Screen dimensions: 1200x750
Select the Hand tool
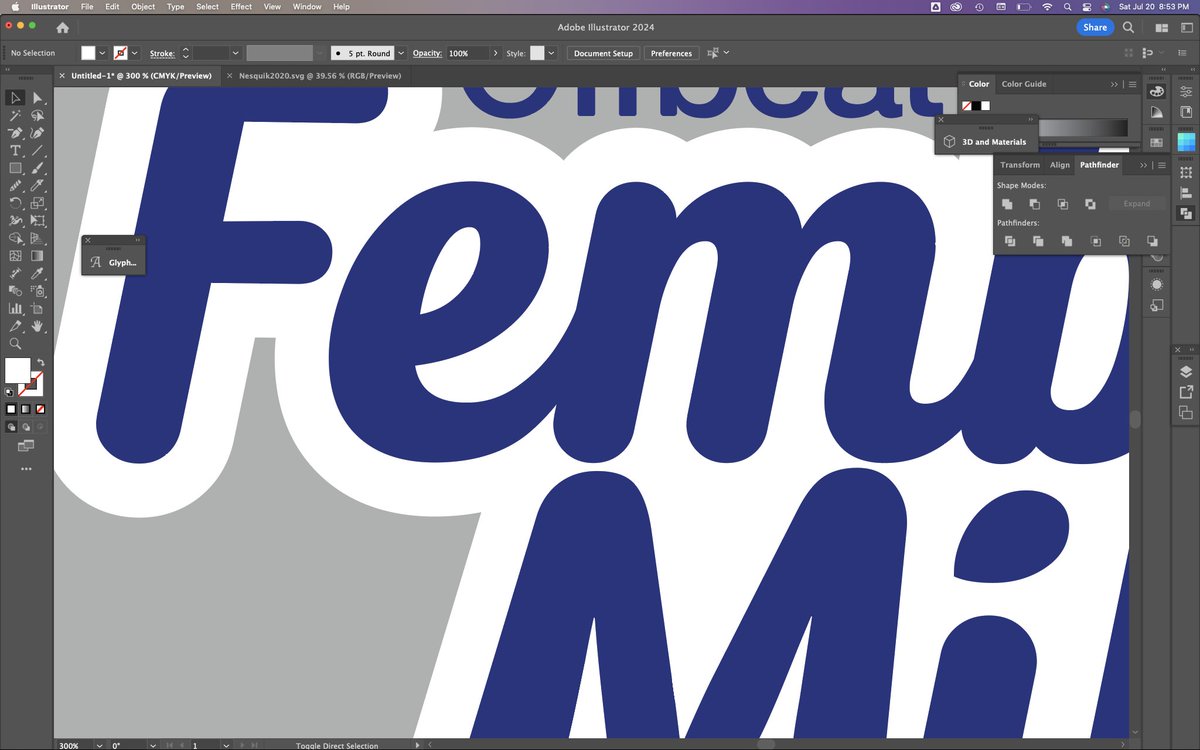pos(37,325)
